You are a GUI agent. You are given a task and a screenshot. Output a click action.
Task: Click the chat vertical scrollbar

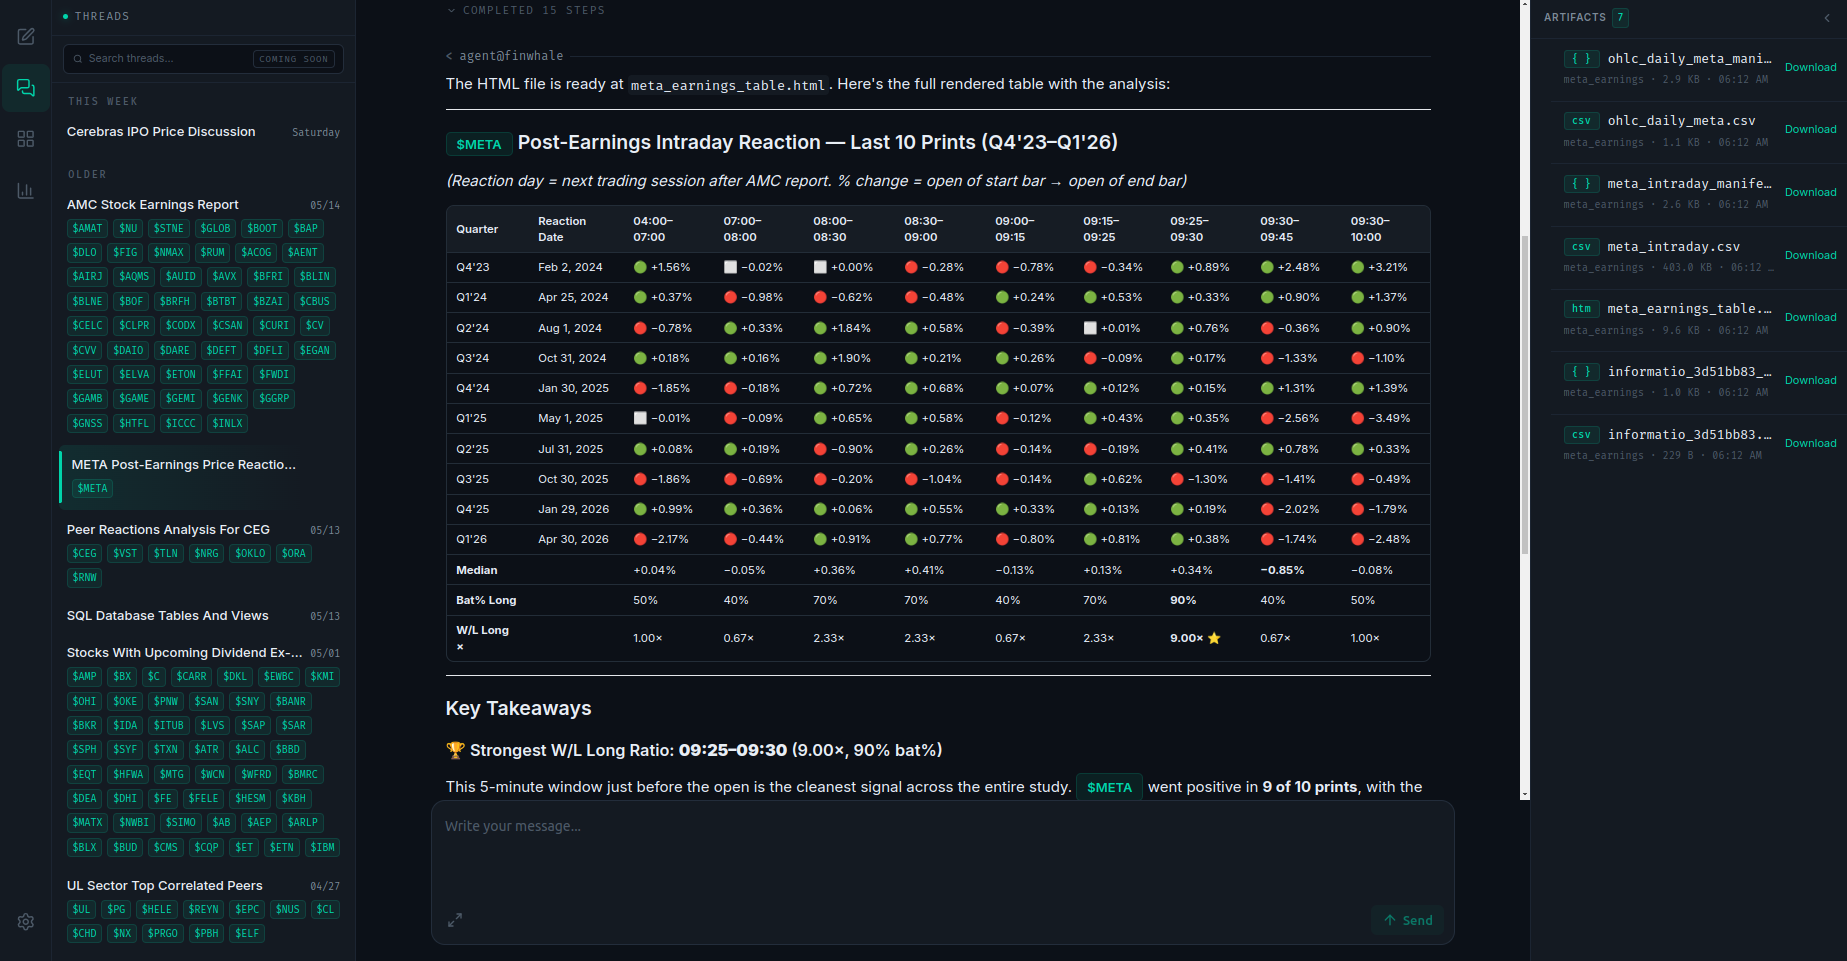1525,395
